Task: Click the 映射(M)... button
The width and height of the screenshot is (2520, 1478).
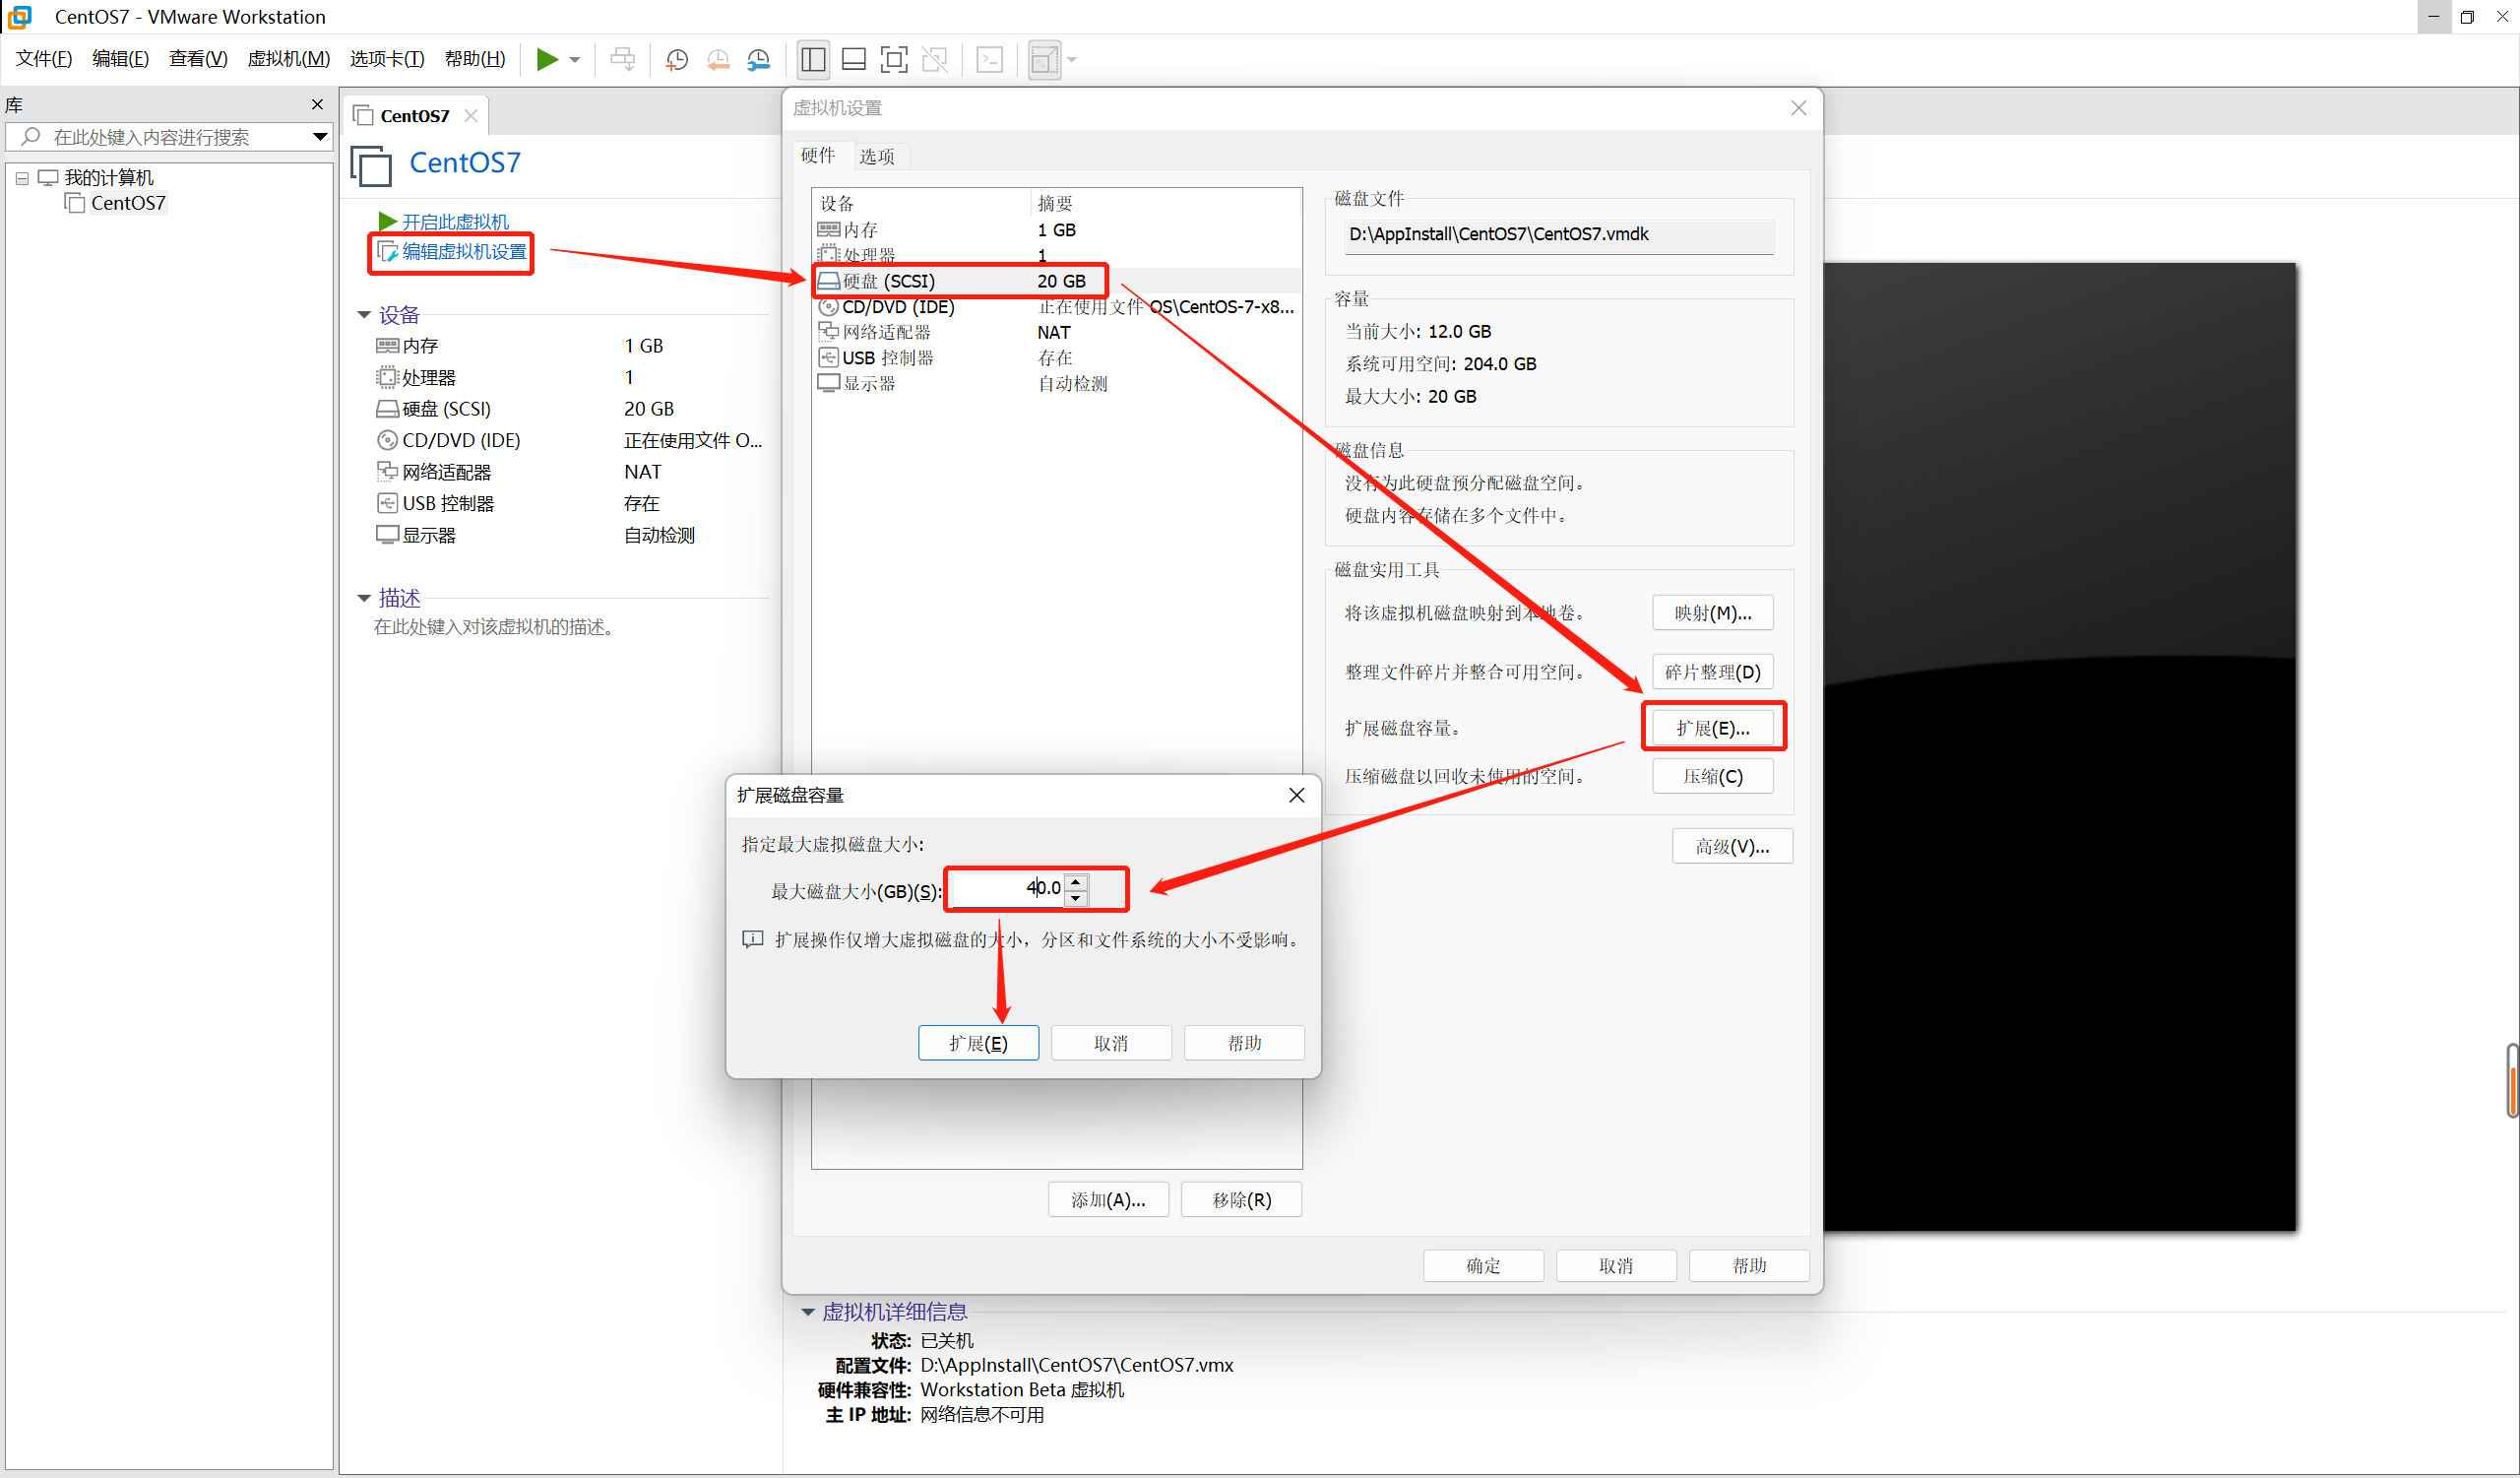Action: pyautogui.click(x=1712, y=613)
